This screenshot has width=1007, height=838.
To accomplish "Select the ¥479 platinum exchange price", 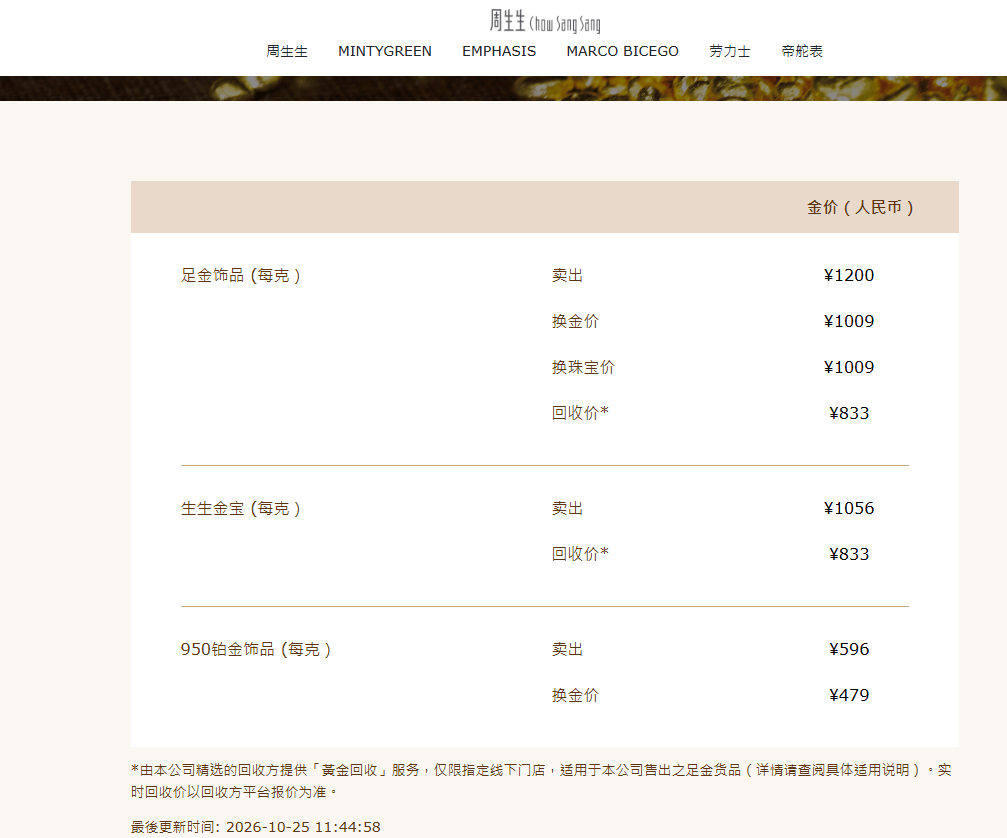I will [x=849, y=695].
